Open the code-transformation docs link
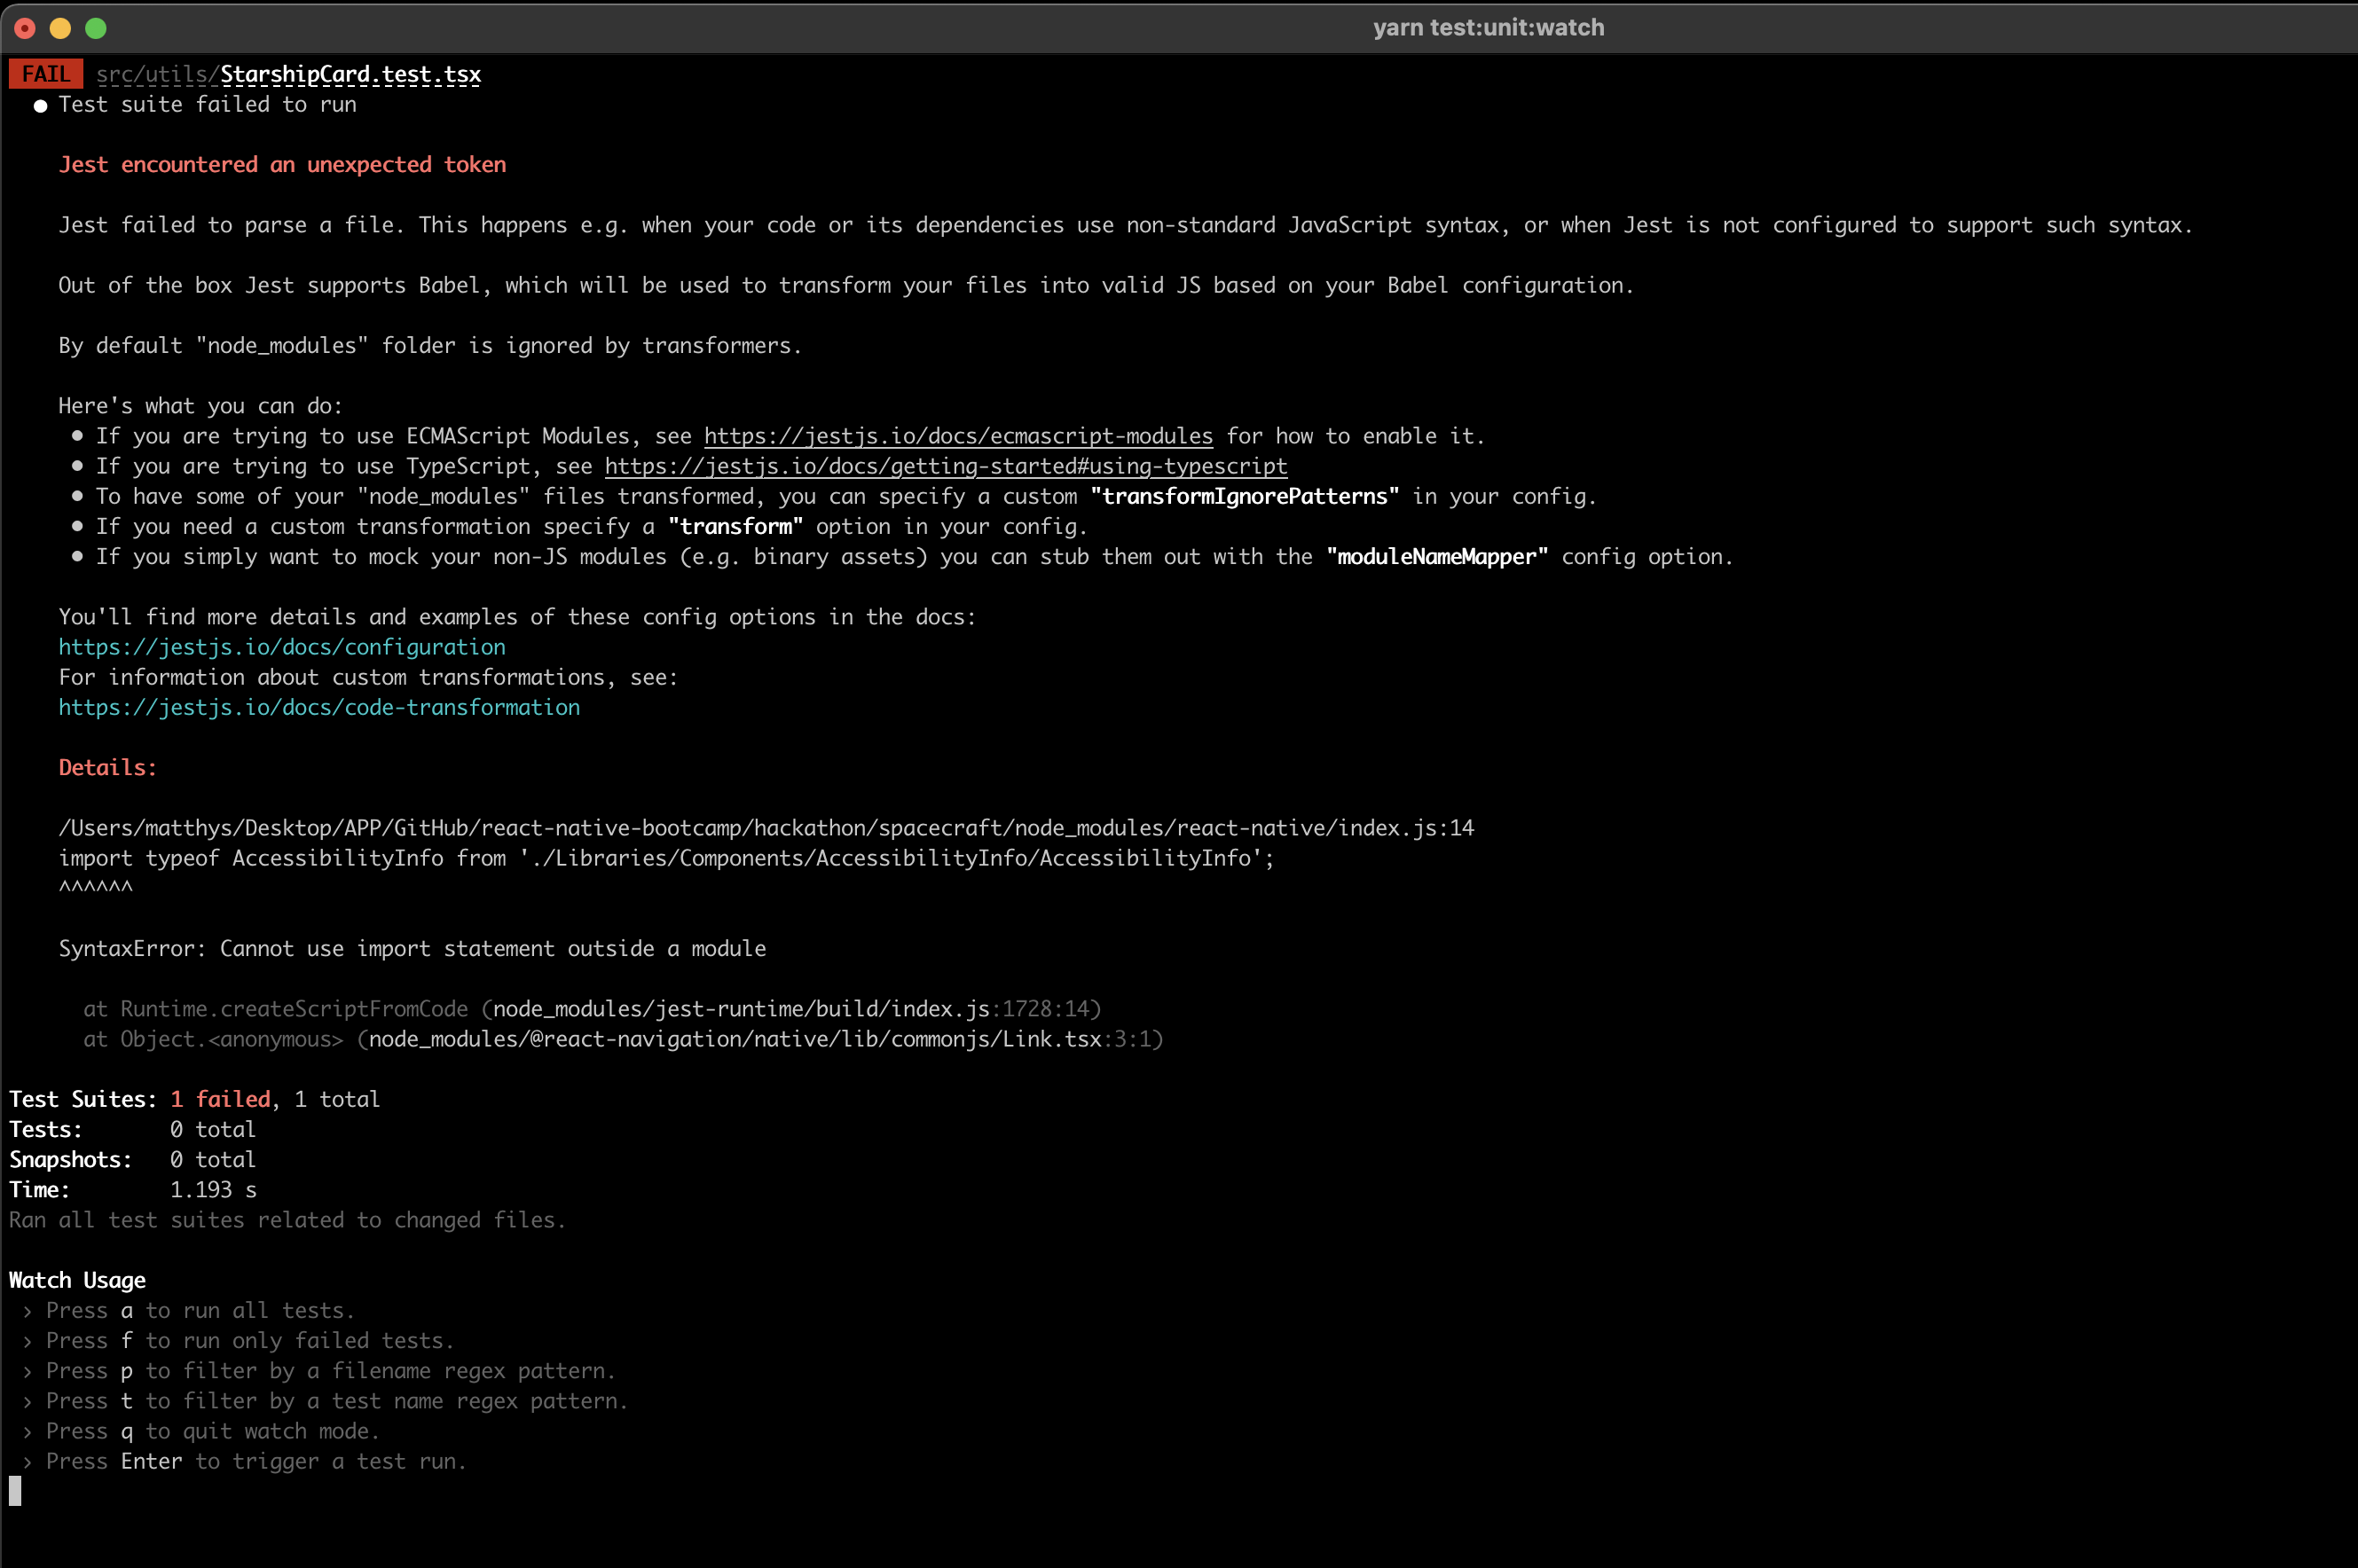 319,707
